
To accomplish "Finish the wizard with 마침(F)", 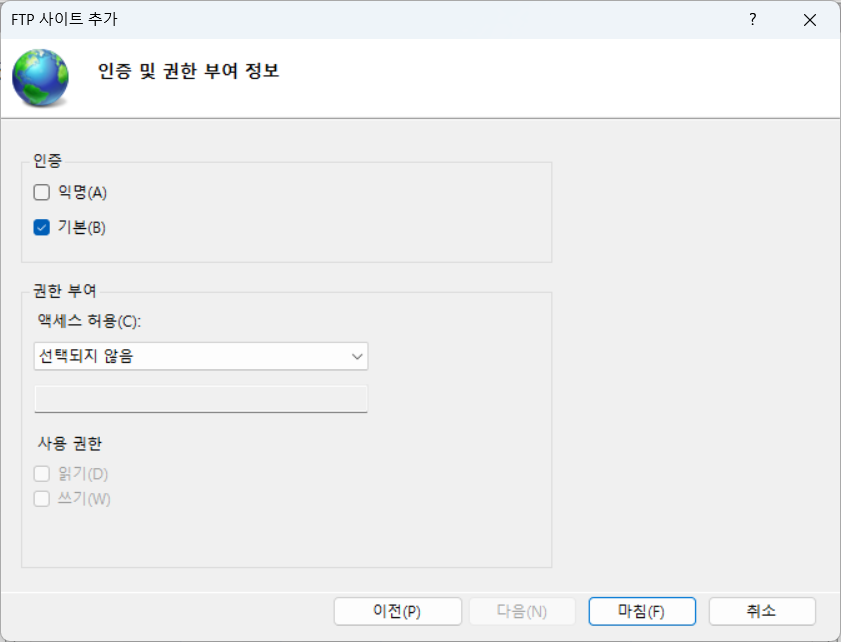I will tap(642, 611).
